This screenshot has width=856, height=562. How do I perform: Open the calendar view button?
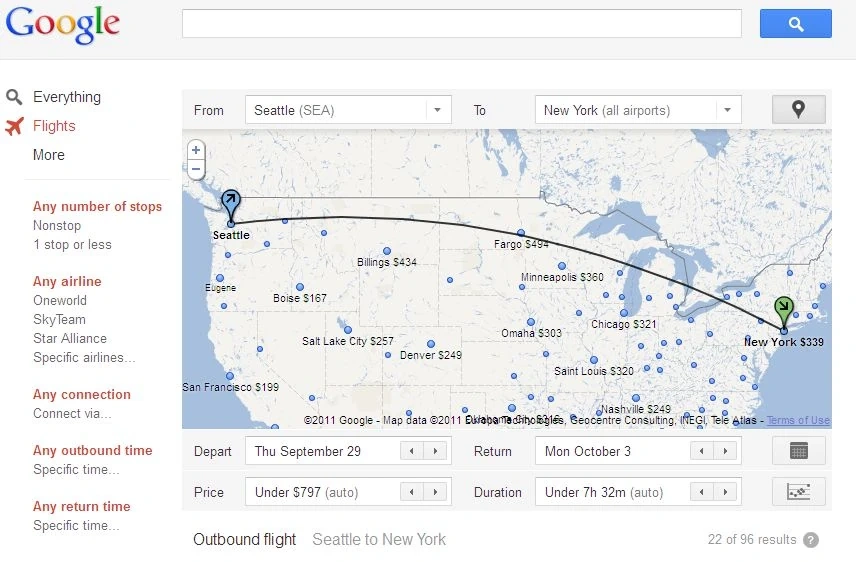(798, 451)
